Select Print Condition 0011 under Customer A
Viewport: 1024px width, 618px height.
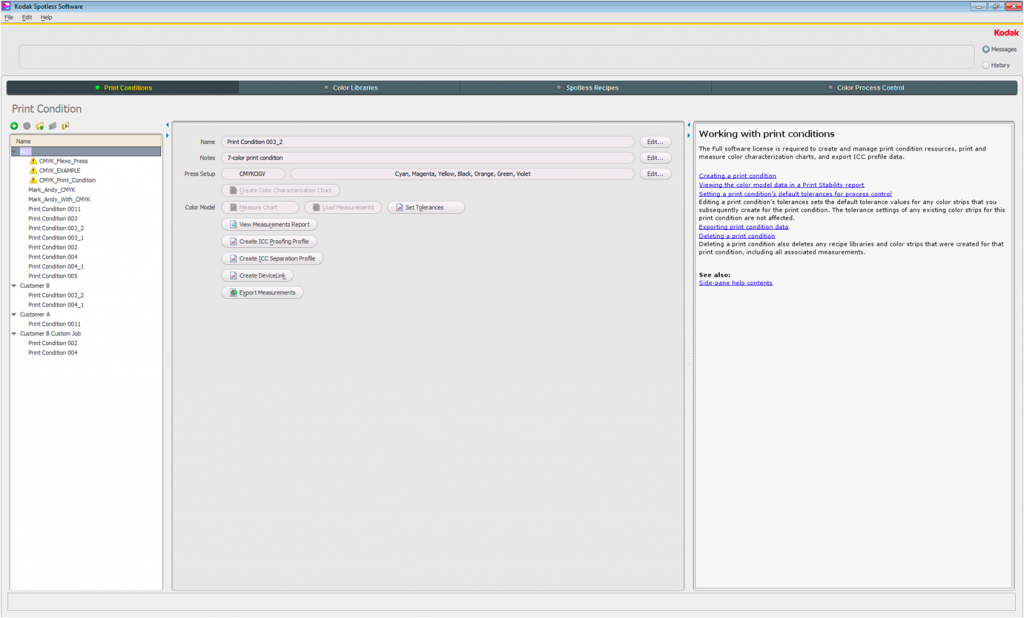tap(54, 324)
